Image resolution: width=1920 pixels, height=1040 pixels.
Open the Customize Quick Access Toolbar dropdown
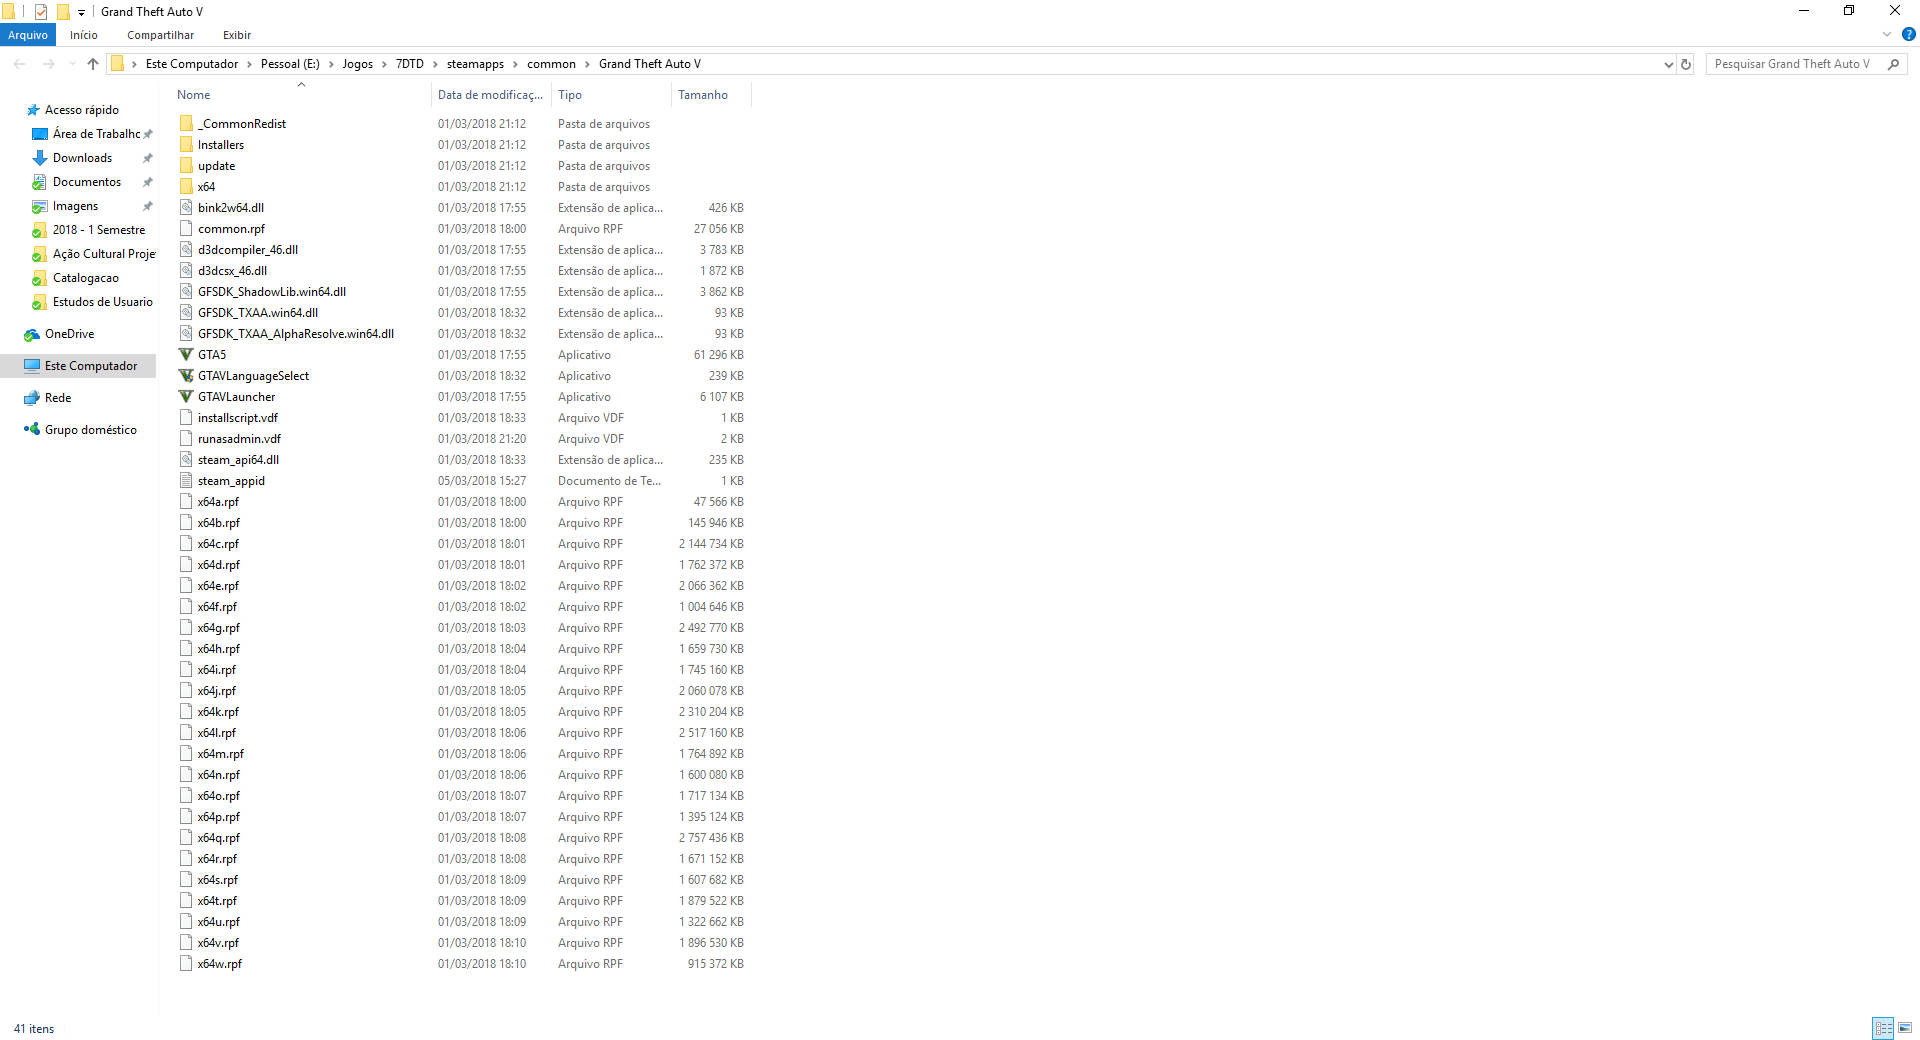click(x=82, y=12)
